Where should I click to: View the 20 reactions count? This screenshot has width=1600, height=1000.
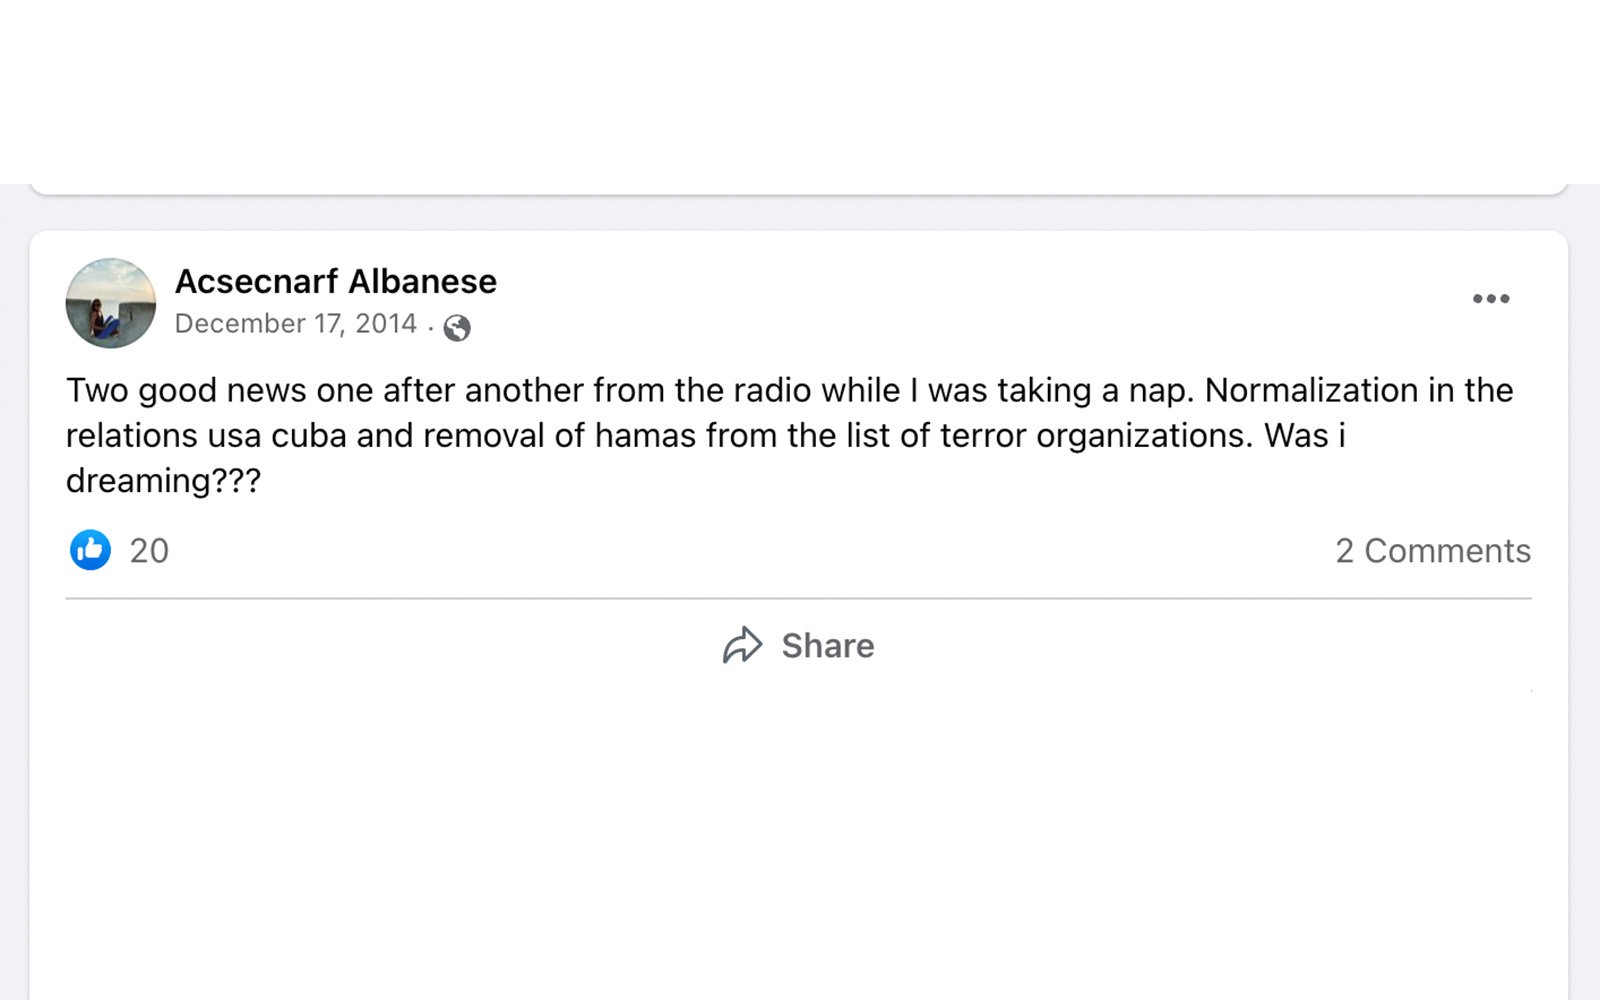pyautogui.click(x=149, y=551)
